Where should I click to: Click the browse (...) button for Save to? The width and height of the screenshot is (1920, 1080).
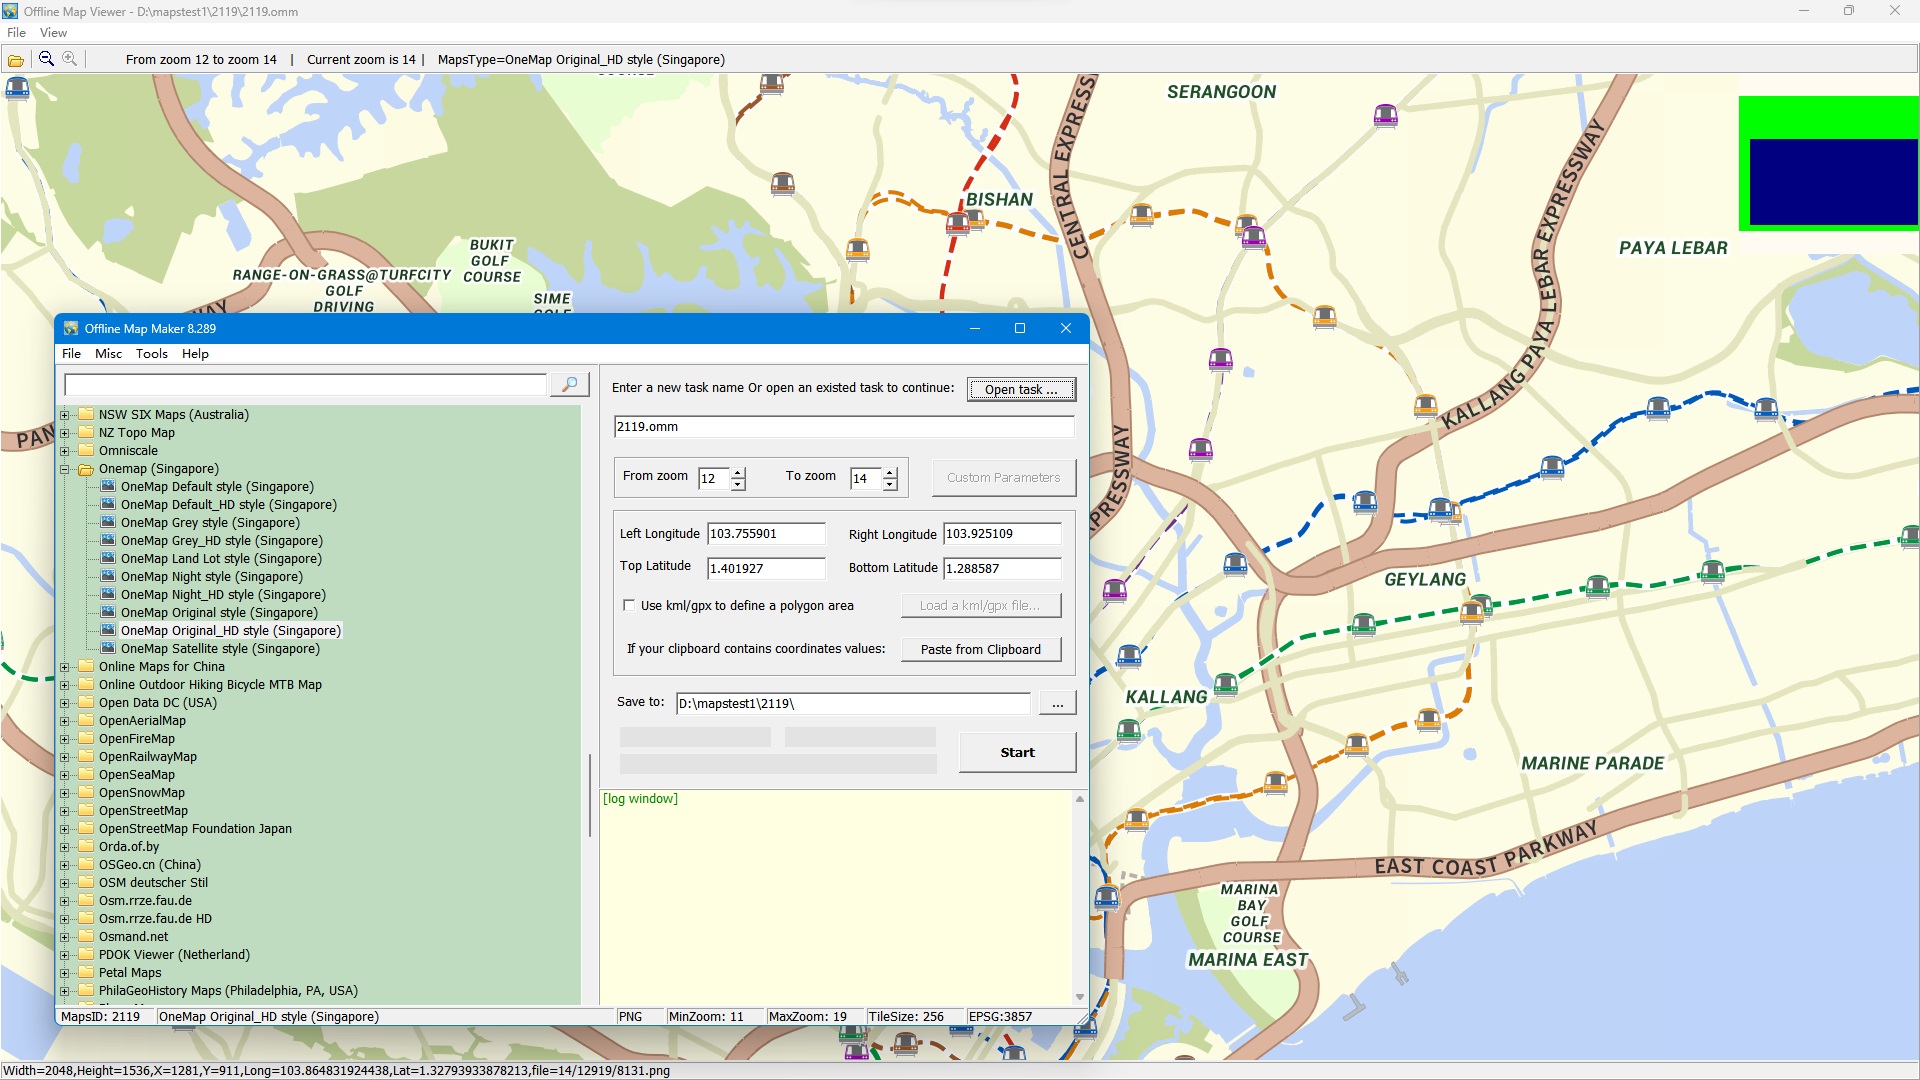(x=1057, y=704)
